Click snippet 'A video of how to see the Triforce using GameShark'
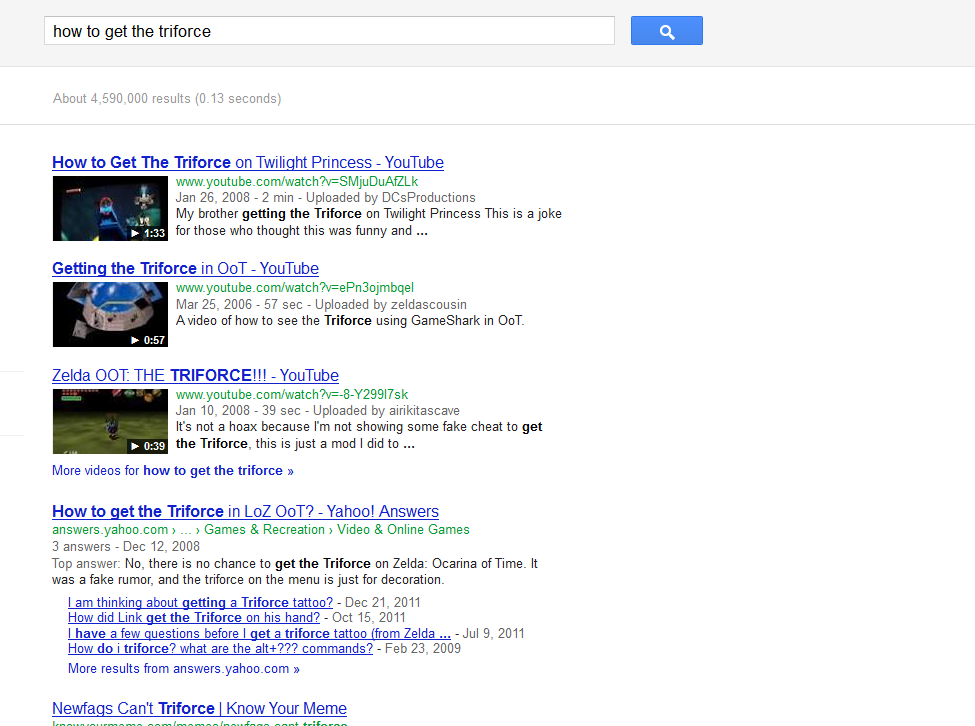 pyautogui.click(x=350, y=321)
